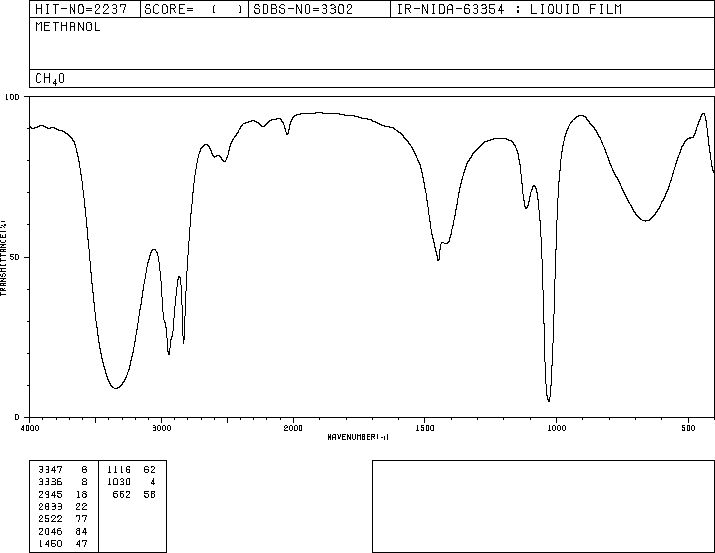Image resolution: width=715 pixels, height=553 pixels.
Task: Select the IR-NIDA-63354 LIQUID FILM label
Action: 522,10
